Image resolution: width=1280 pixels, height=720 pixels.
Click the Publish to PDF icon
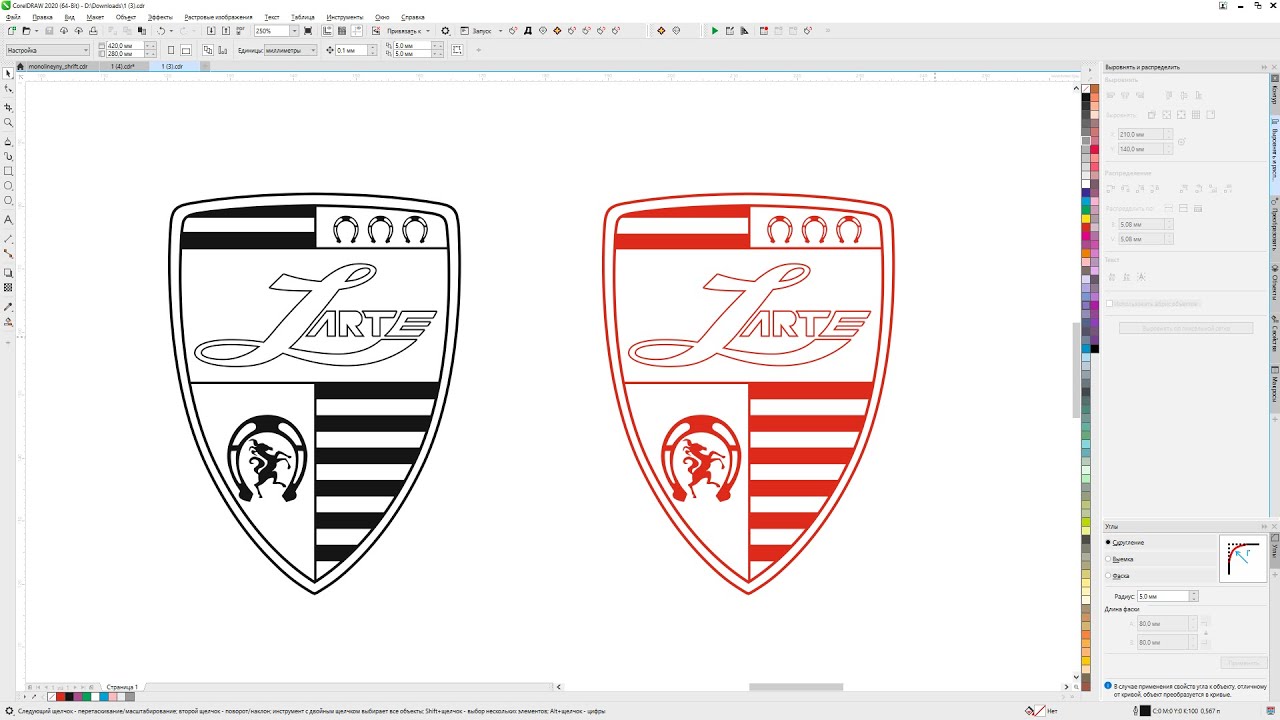pyautogui.click(x=240, y=31)
